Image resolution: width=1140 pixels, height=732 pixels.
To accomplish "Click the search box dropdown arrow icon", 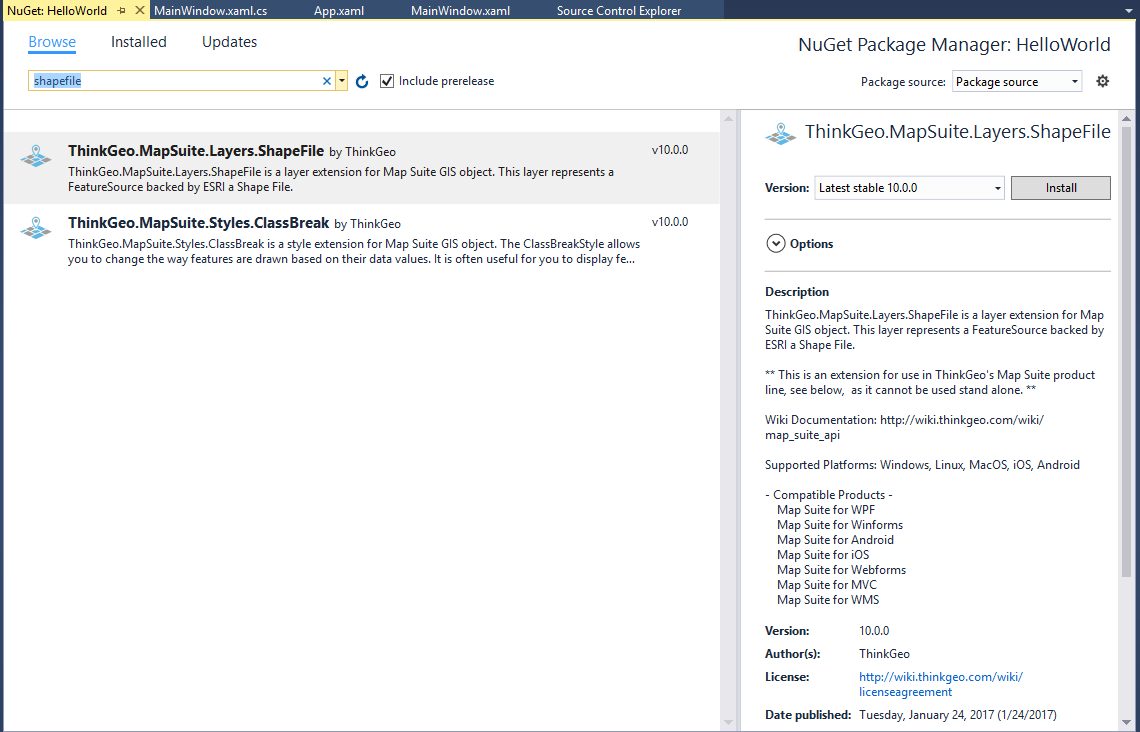I will [x=340, y=80].
